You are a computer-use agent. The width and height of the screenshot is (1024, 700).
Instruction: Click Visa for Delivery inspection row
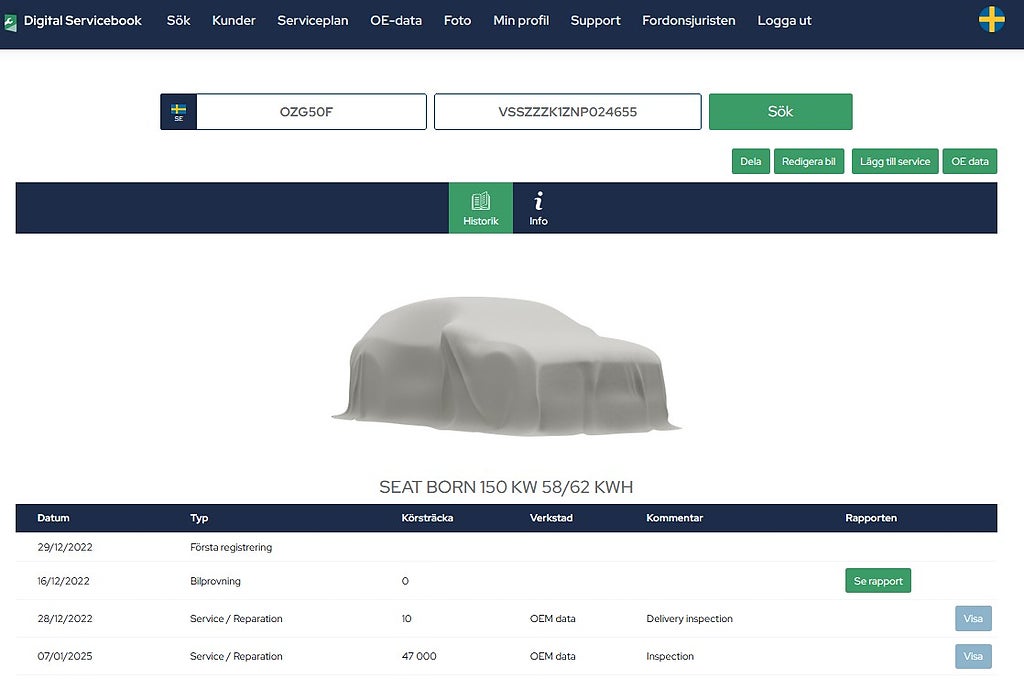pos(973,619)
